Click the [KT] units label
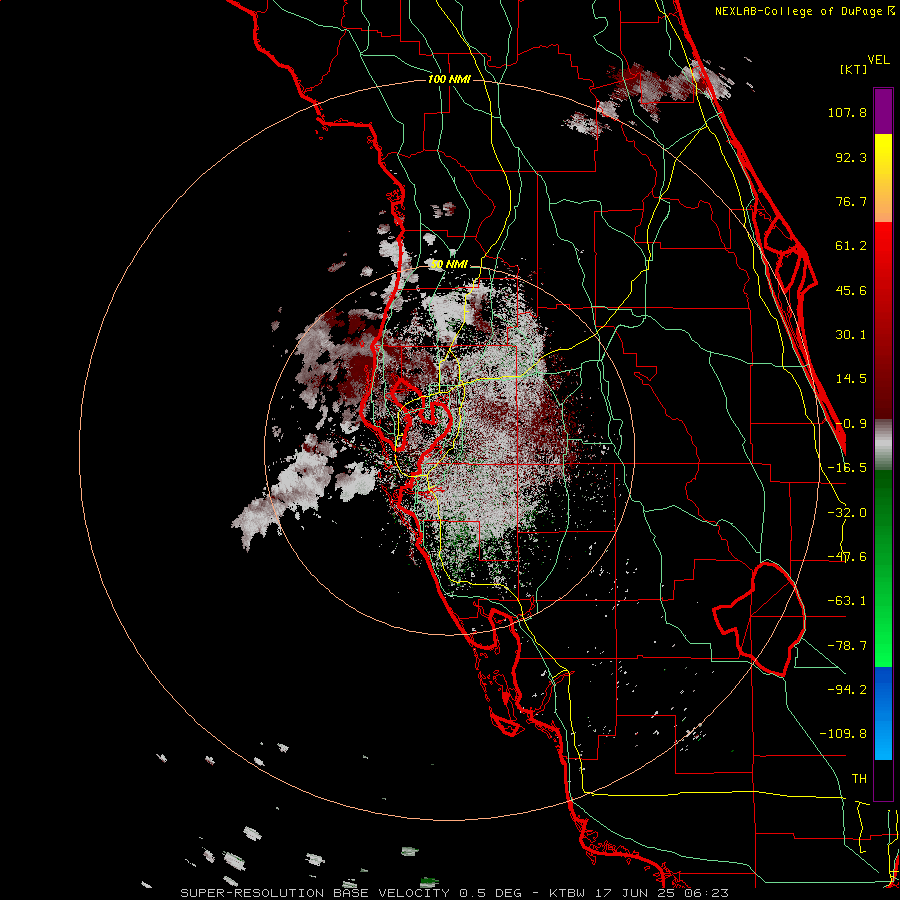The height and width of the screenshot is (900, 900). point(854,69)
